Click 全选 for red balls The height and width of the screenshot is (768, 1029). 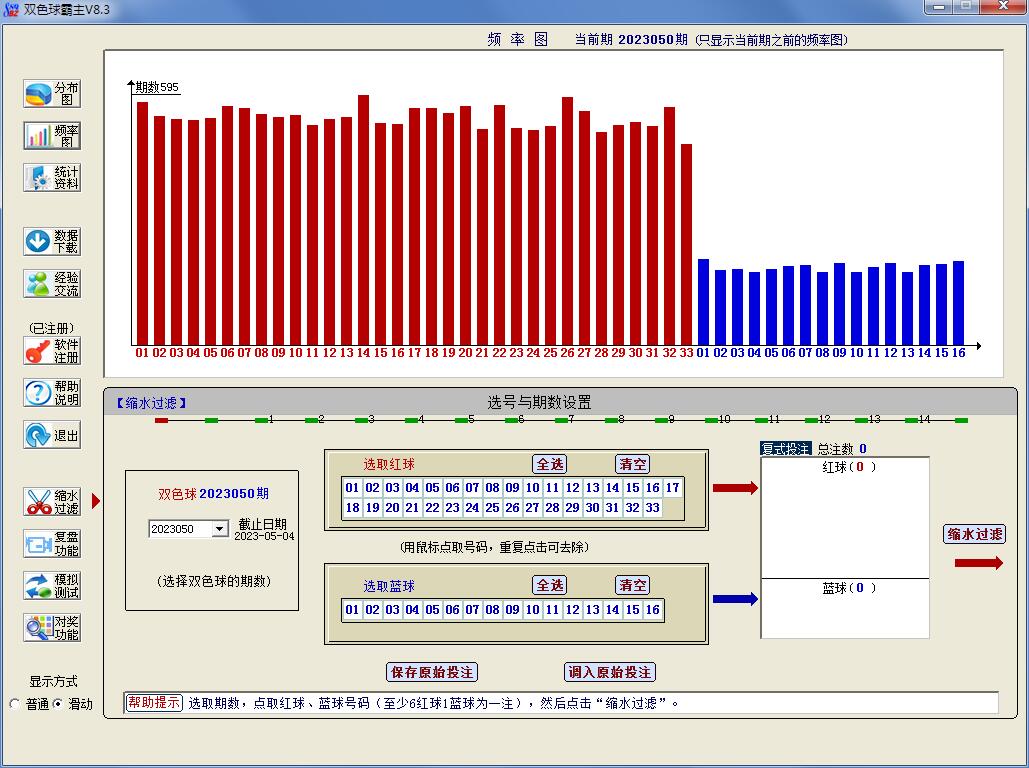[550, 464]
